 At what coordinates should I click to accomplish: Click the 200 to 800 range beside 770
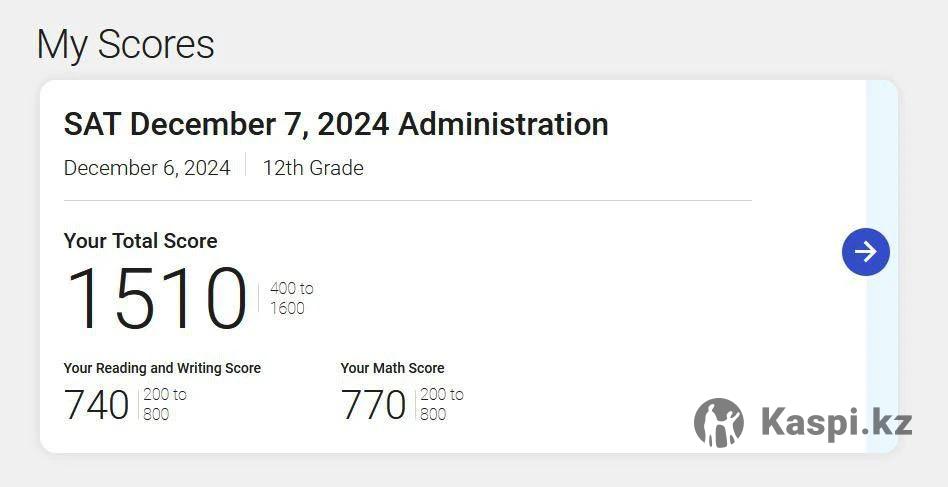(442, 404)
